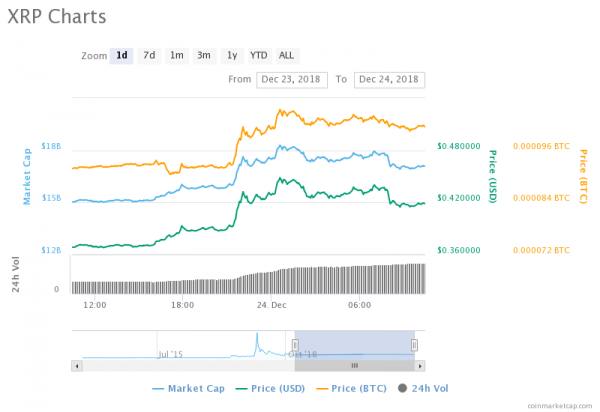Click the 24. Dec time axis label

pyautogui.click(x=272, y=305)
